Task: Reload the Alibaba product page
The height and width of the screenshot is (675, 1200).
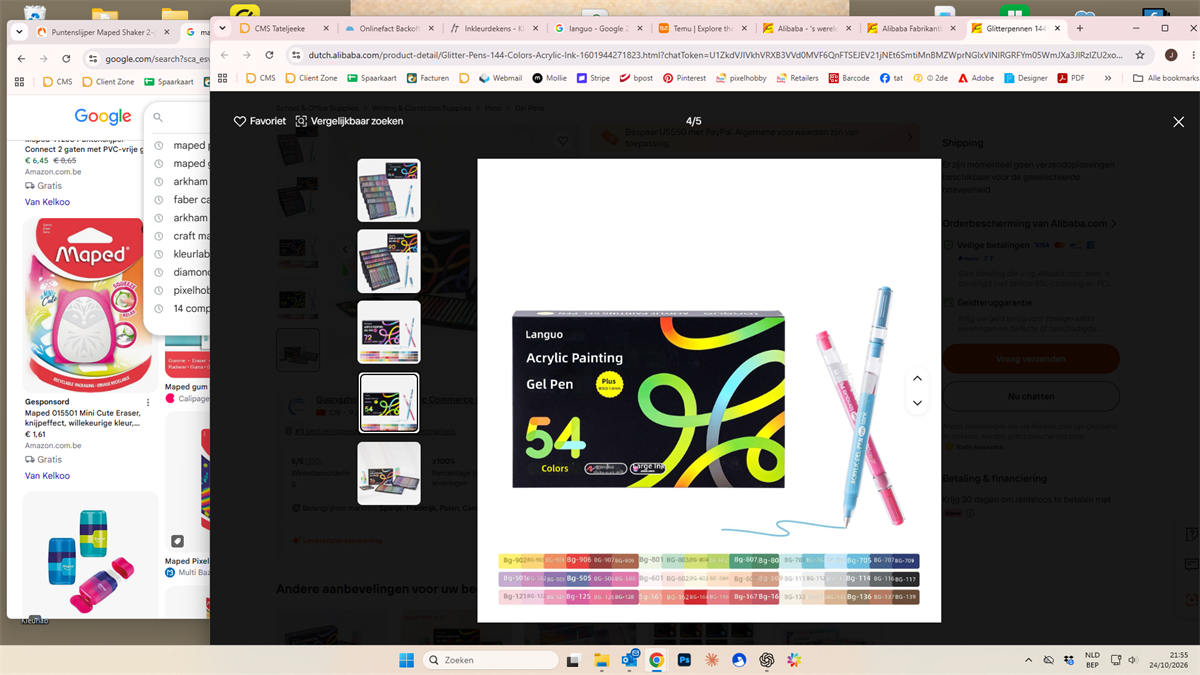Action: (269, 55)
